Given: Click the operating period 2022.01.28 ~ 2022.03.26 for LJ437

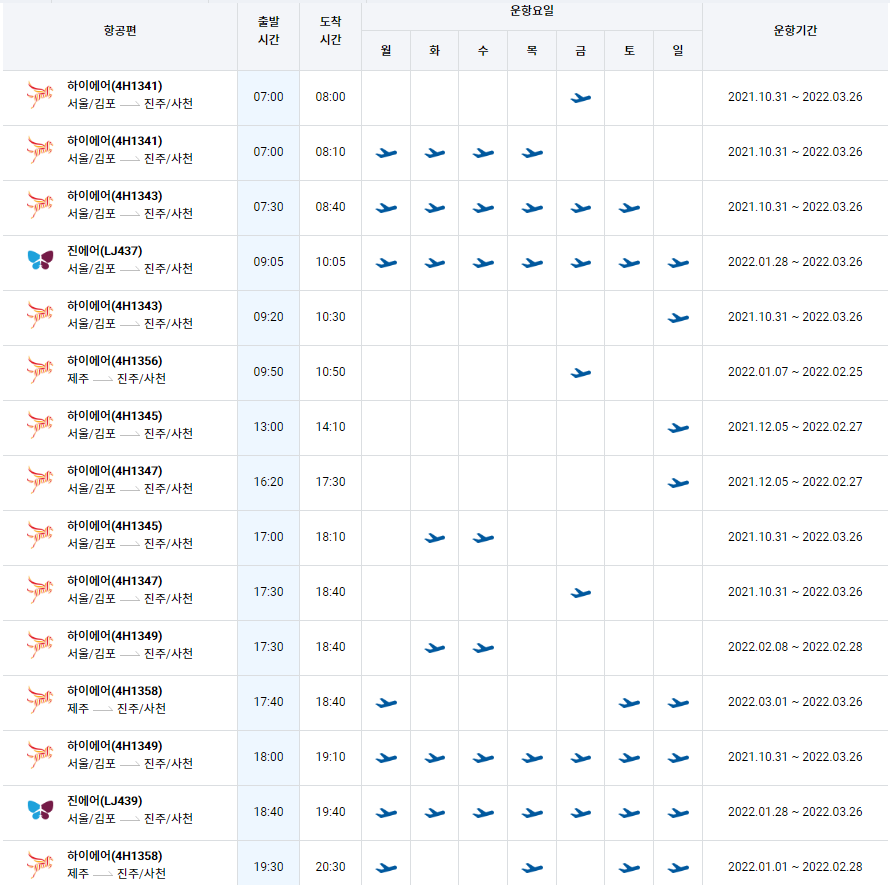Looking at the screenshot, I should click(x=795, y=261).
